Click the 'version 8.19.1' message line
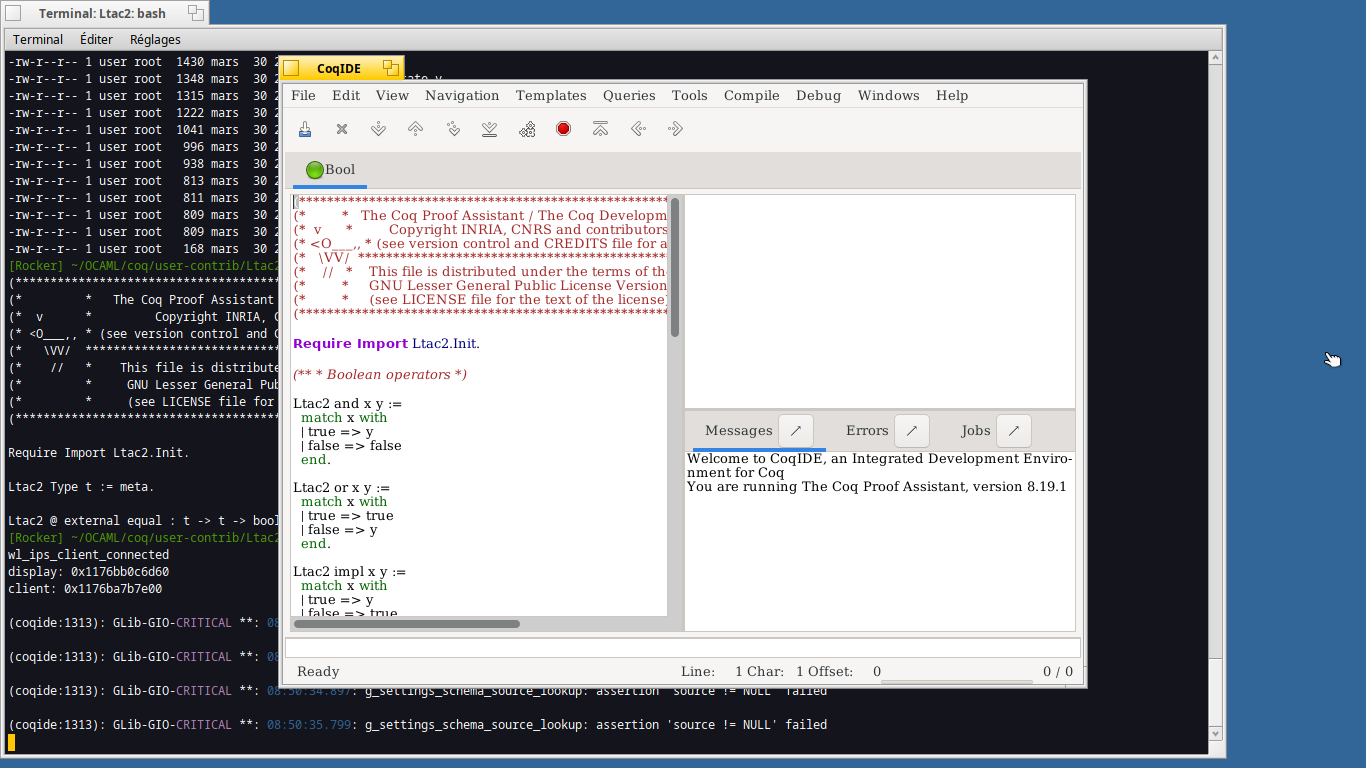 click(x=876, y=487)
